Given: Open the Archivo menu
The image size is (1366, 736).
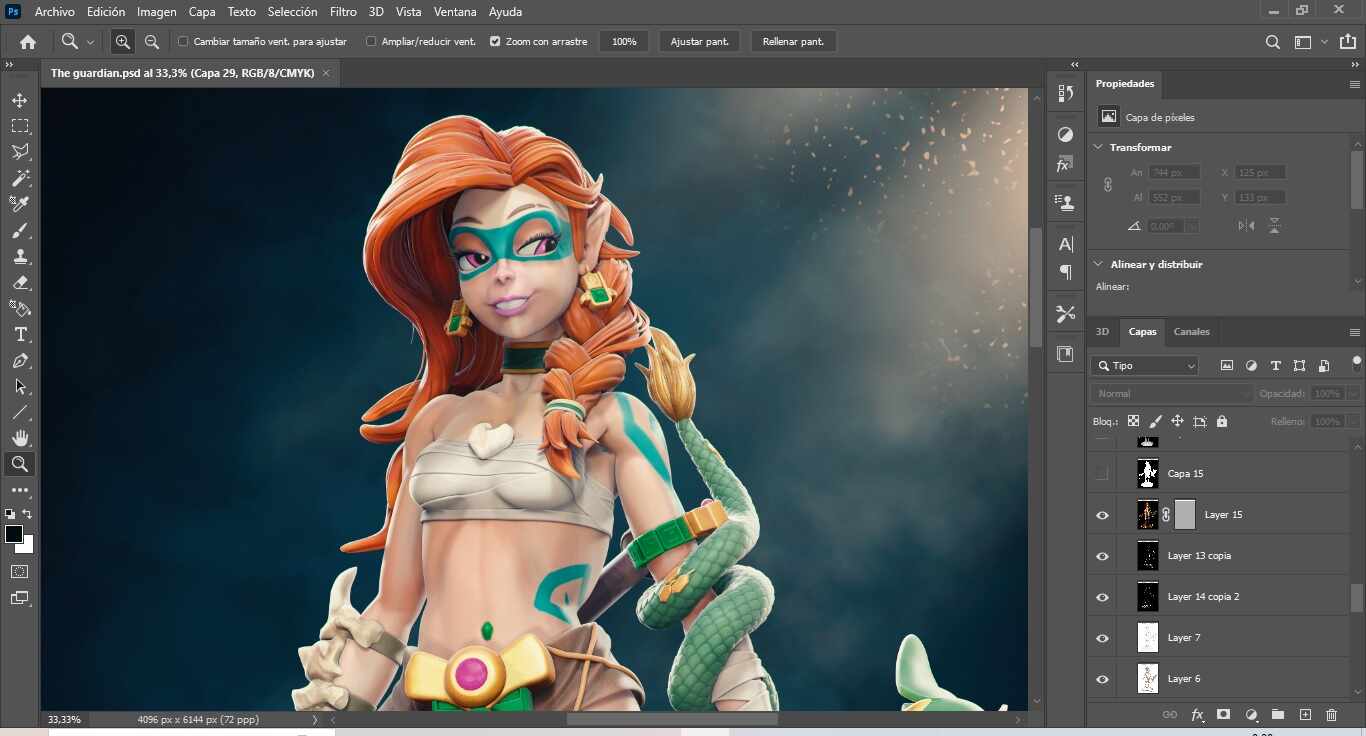Looking at the screenshot, I should 54,12.
